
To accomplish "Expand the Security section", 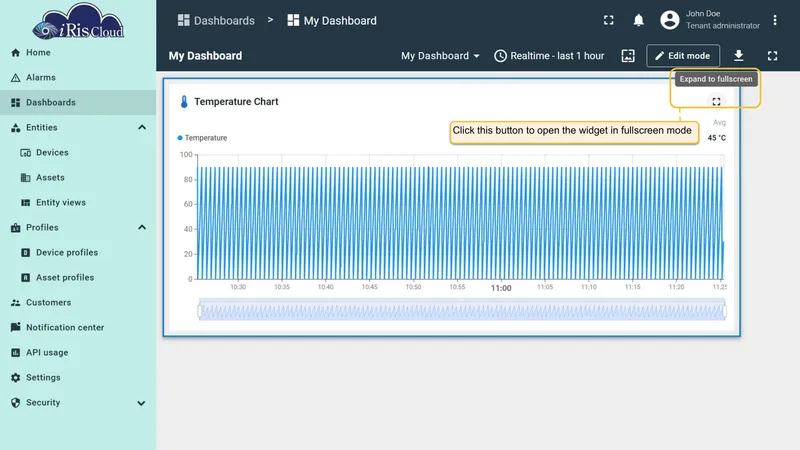I will coord(141,403).
